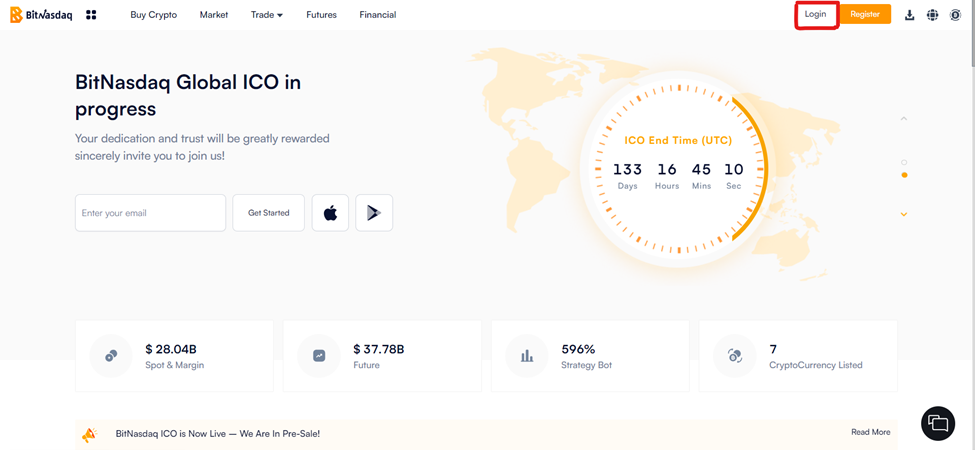This screenshot has height=450, width=975.
Task: Click the megaphone announcement icon
Action: point(90,434)
